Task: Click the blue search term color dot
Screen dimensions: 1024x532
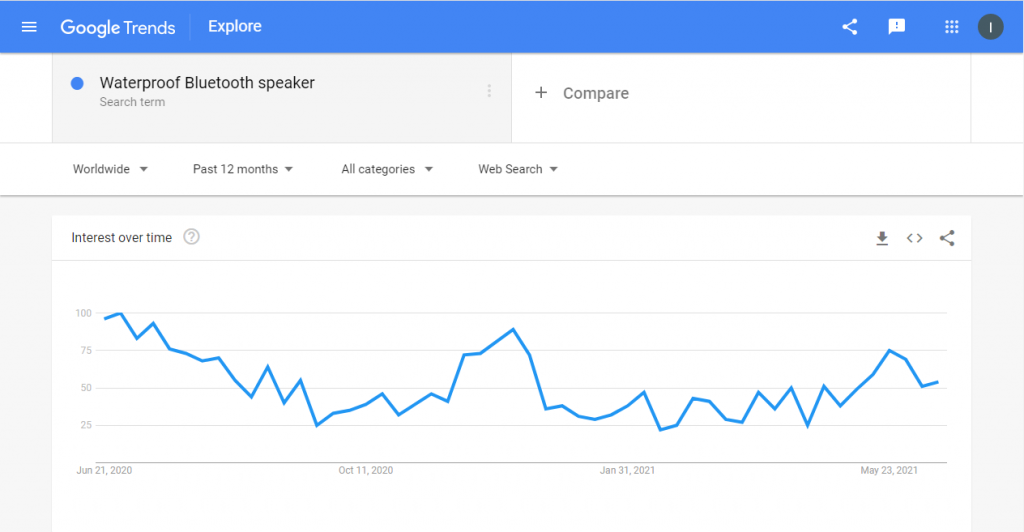Action: (77, 84)
